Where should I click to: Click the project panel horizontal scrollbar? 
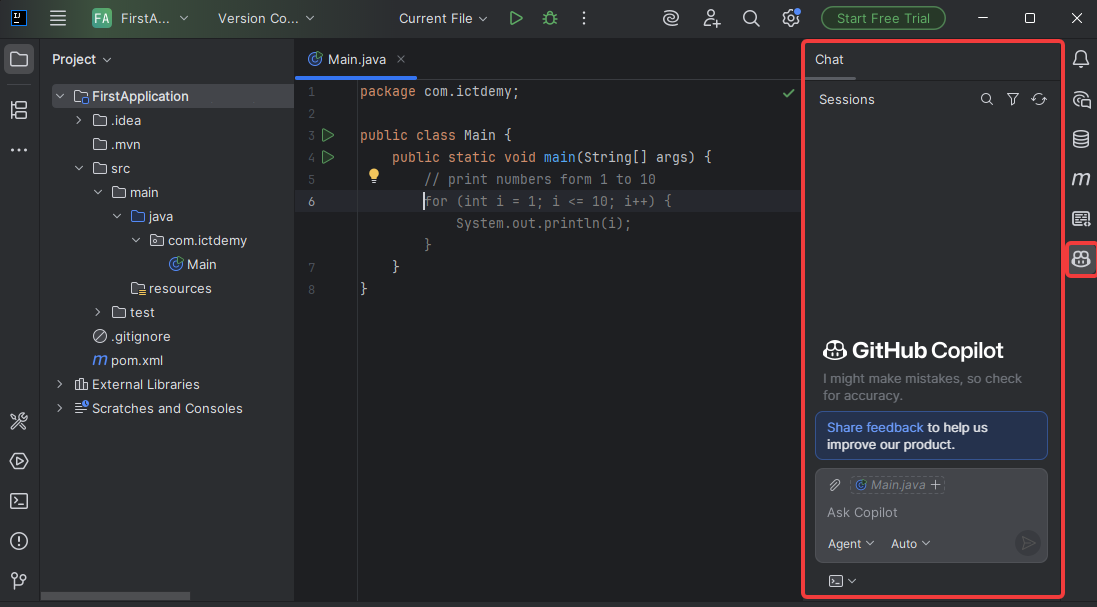(115, 597)
